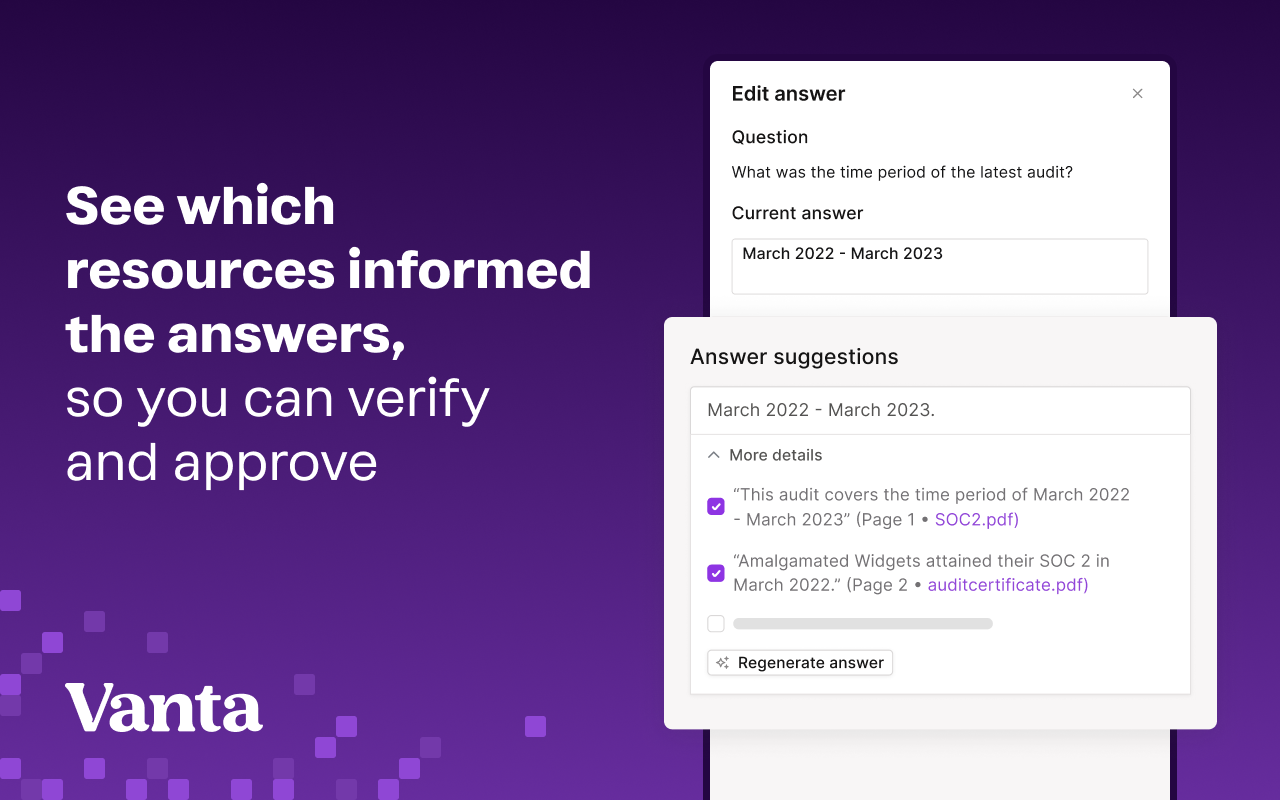Close the Edit answer dialog
1280x800 pixels.
coord(1137,93)
